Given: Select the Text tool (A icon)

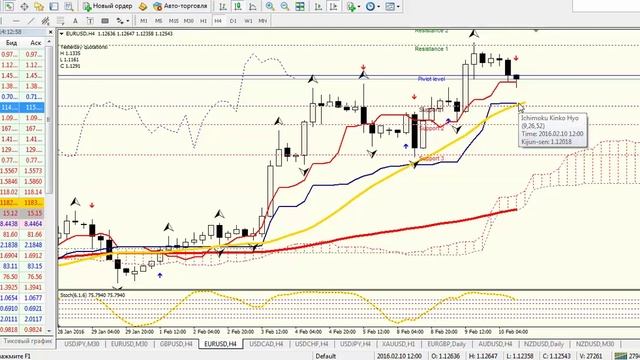Looking at the screenshot, I should click(75, 21).
